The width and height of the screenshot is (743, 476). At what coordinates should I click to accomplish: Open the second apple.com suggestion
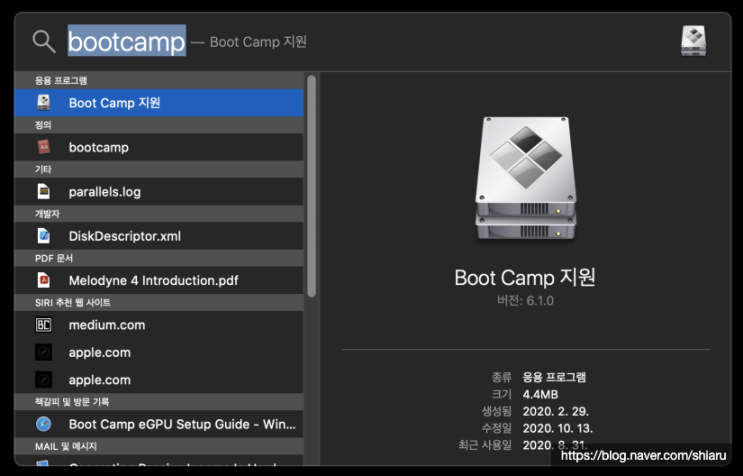coord(159,380)
